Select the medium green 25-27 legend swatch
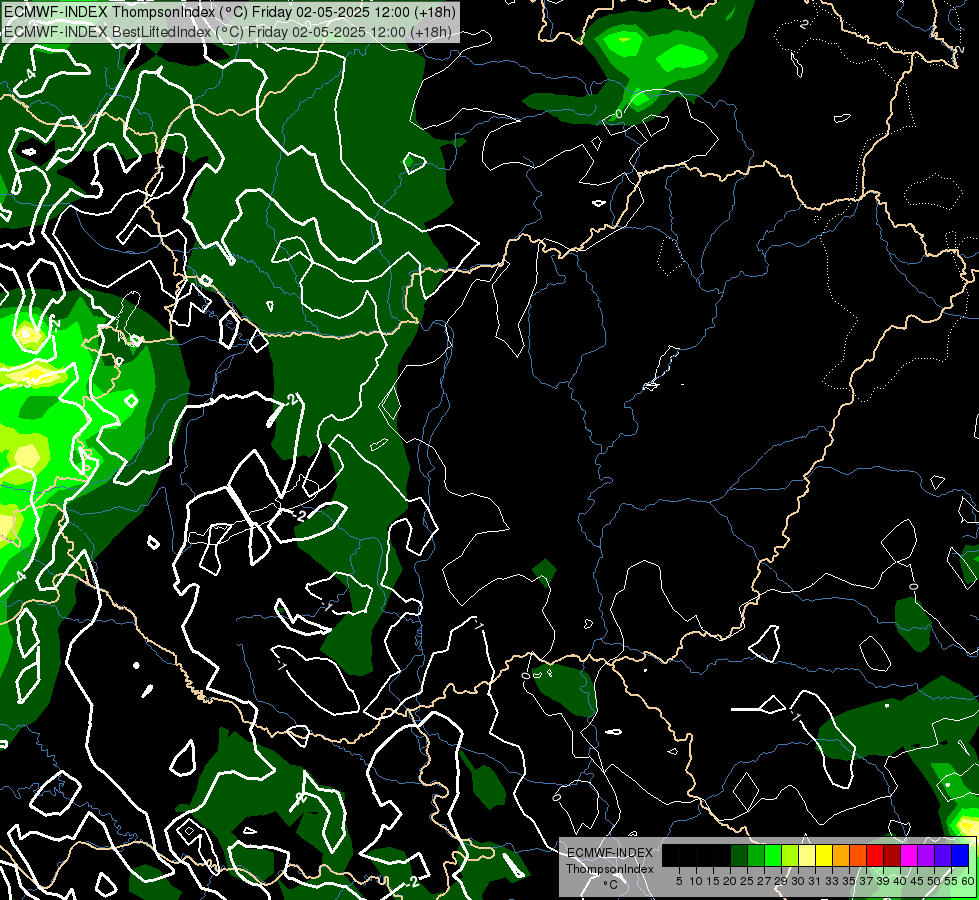Viewport: 979px width, 900px height. [756, 855]
